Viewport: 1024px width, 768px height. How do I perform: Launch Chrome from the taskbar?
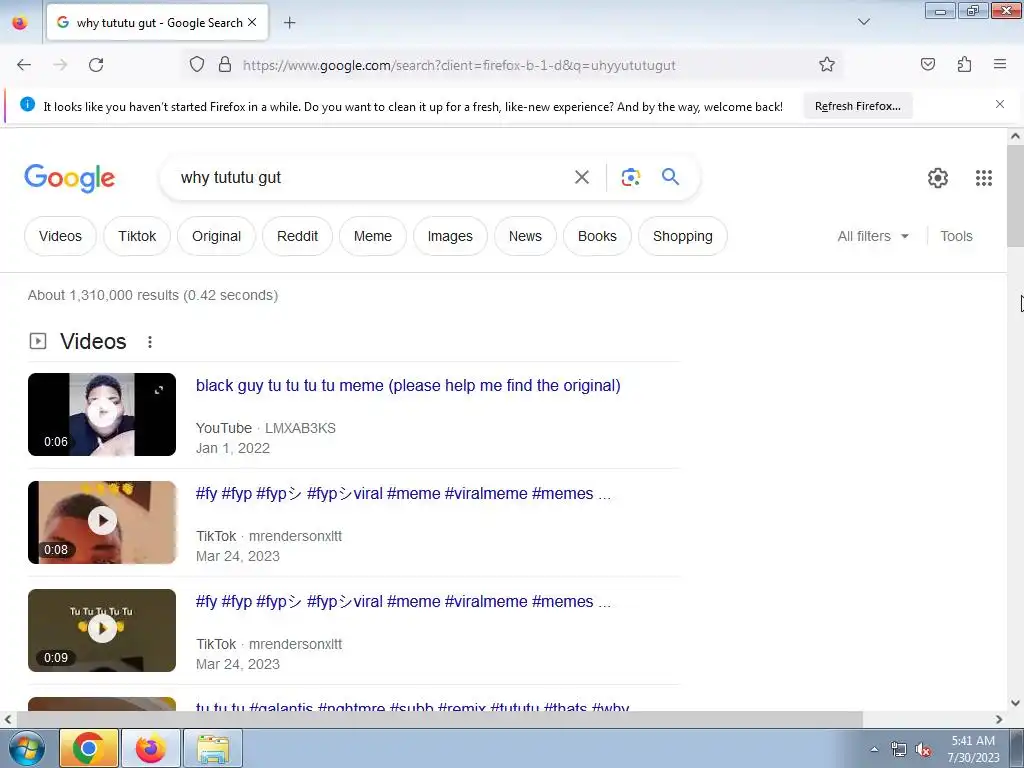pyautogui.click(x=89, y=748)
